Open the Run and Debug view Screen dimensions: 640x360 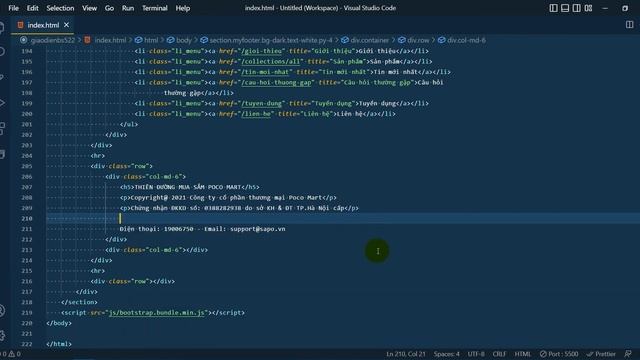(x=2, y=103)
